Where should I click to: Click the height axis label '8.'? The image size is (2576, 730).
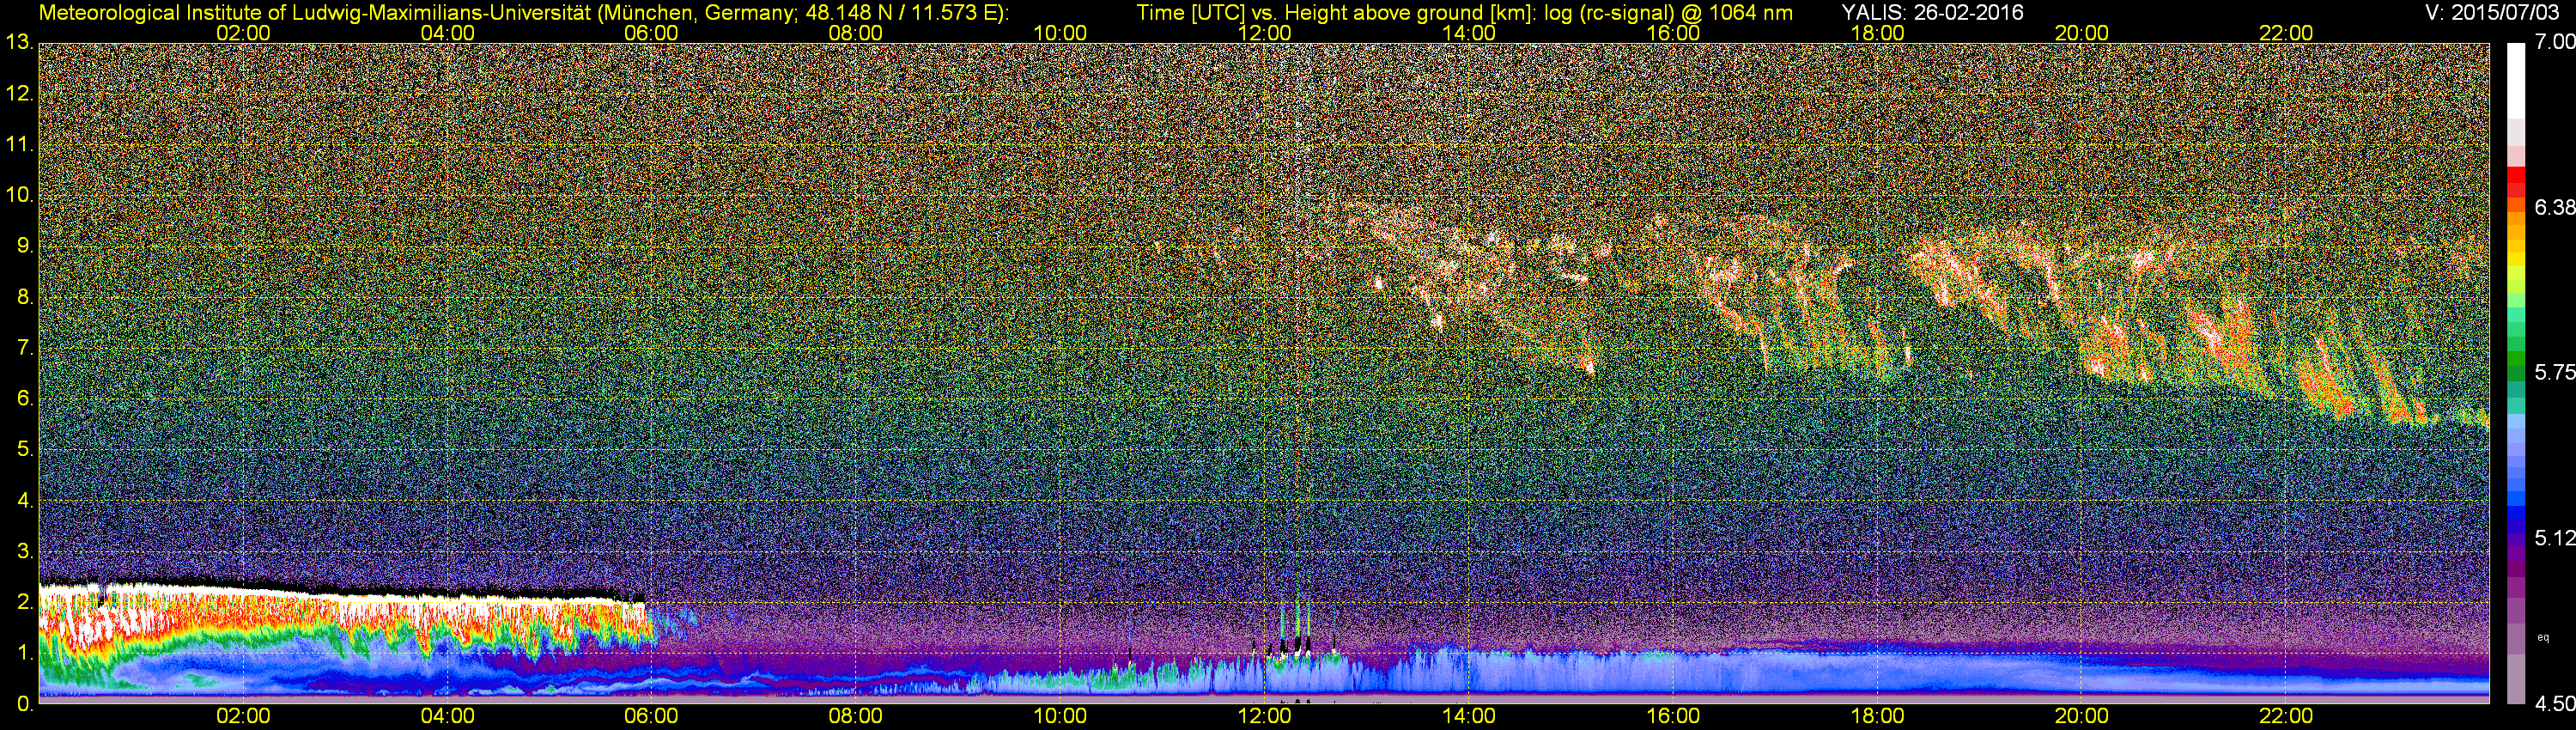(25, 297)
